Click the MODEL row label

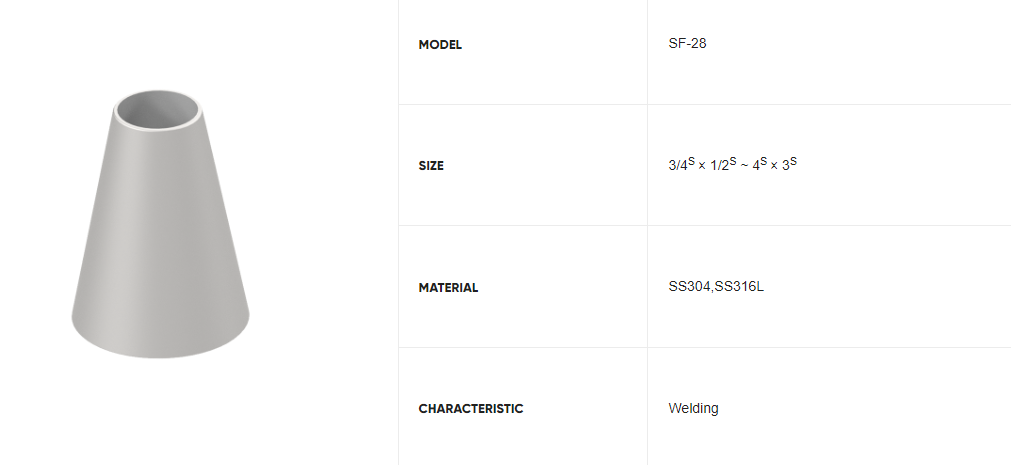(x=440, y=45)
